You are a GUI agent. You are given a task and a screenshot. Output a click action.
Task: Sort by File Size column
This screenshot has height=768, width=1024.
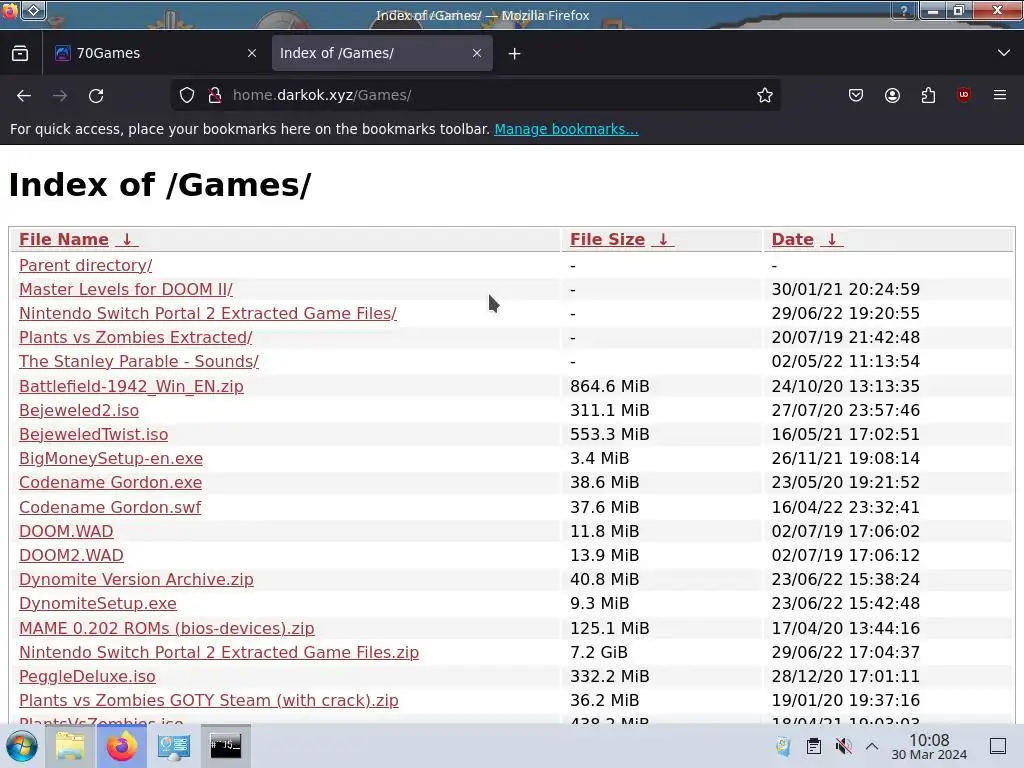coord(607,240)
